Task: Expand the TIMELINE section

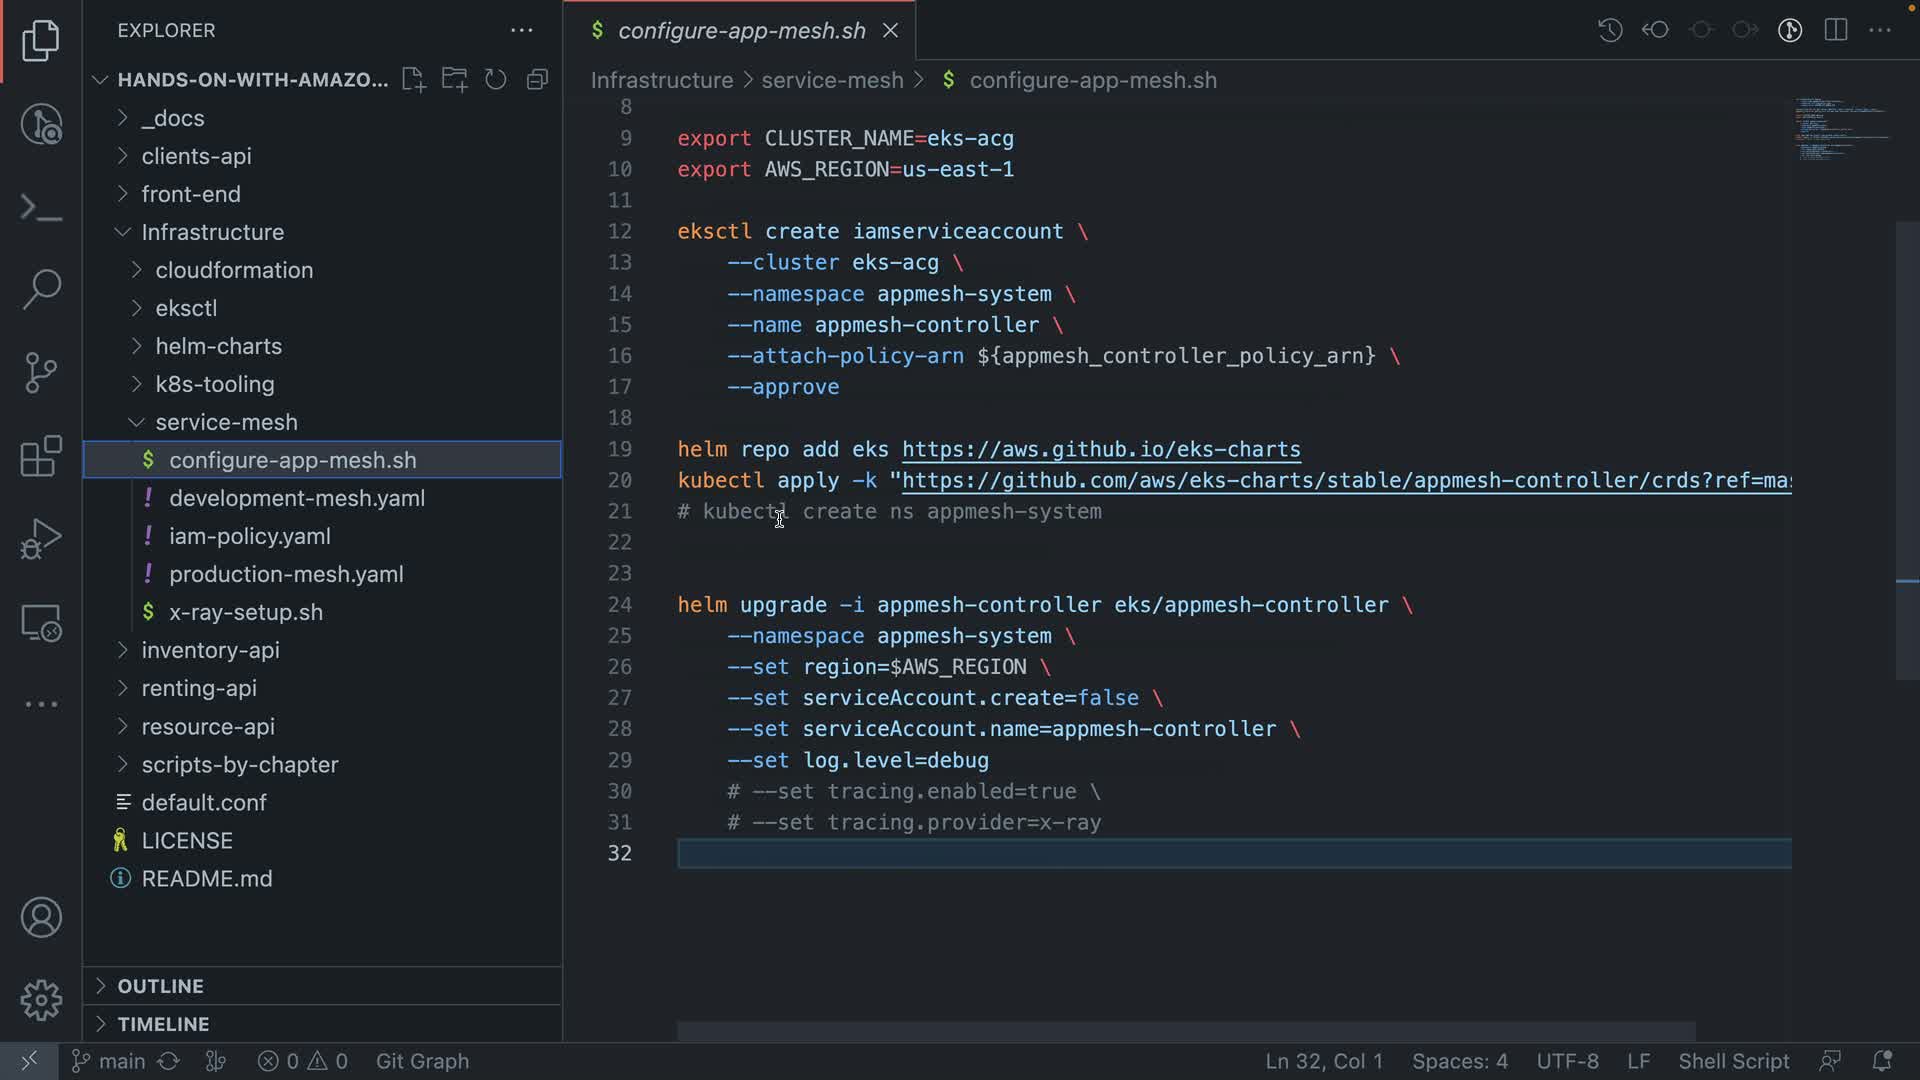Action: click(163, 1024)
